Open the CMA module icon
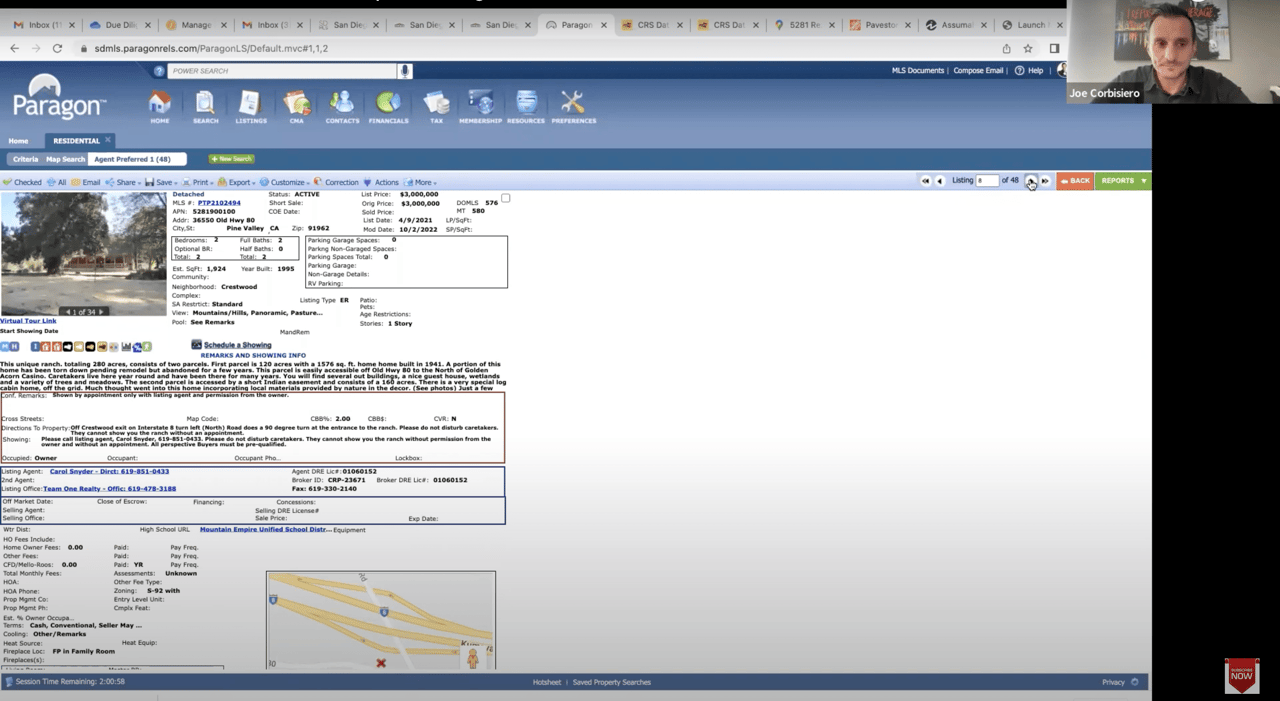1280x701 pixels. (x=296, y=103)
